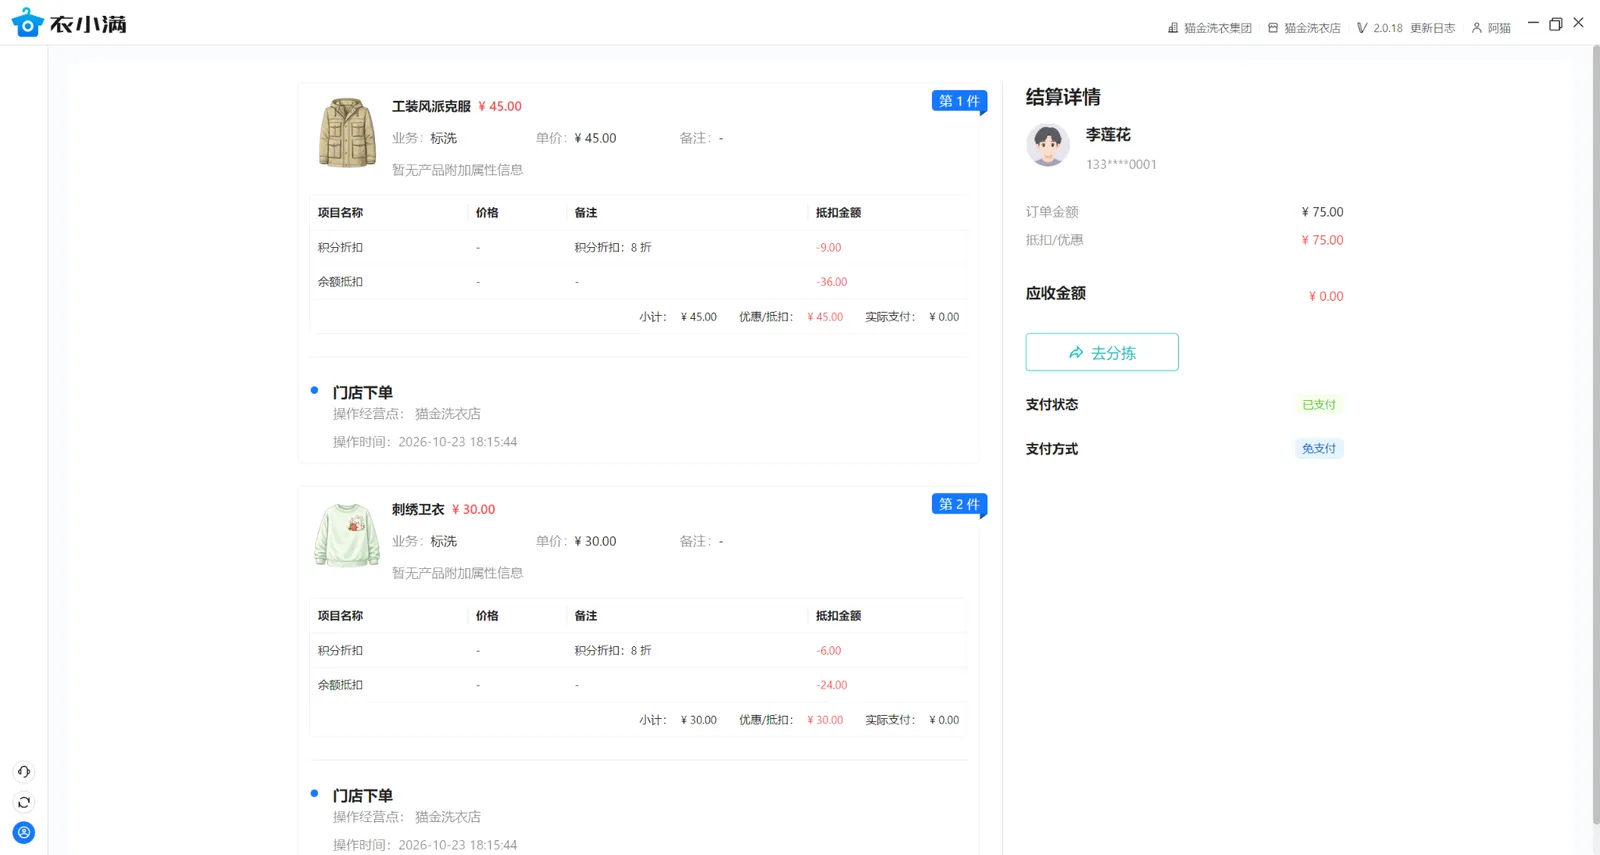Minimize the application window
The height and width of the screenshot is (855, 1600).
[x=1533, y=23]
